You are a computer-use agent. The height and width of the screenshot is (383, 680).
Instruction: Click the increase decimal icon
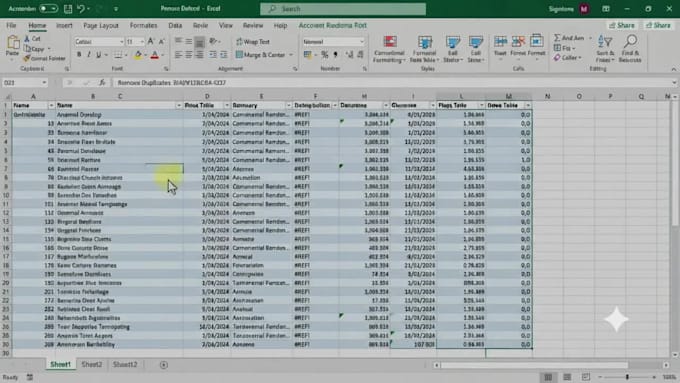click(349, 55)
